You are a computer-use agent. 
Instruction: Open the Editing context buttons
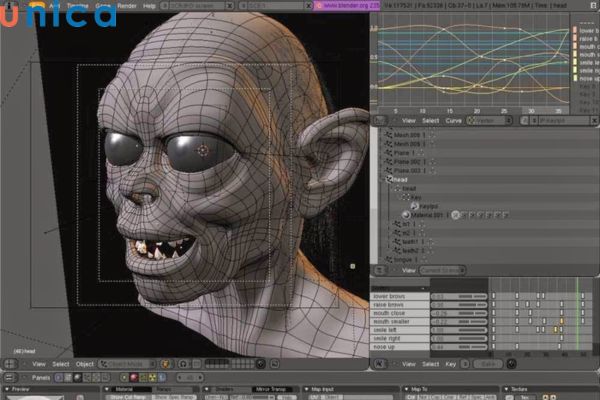pos(96,378)
